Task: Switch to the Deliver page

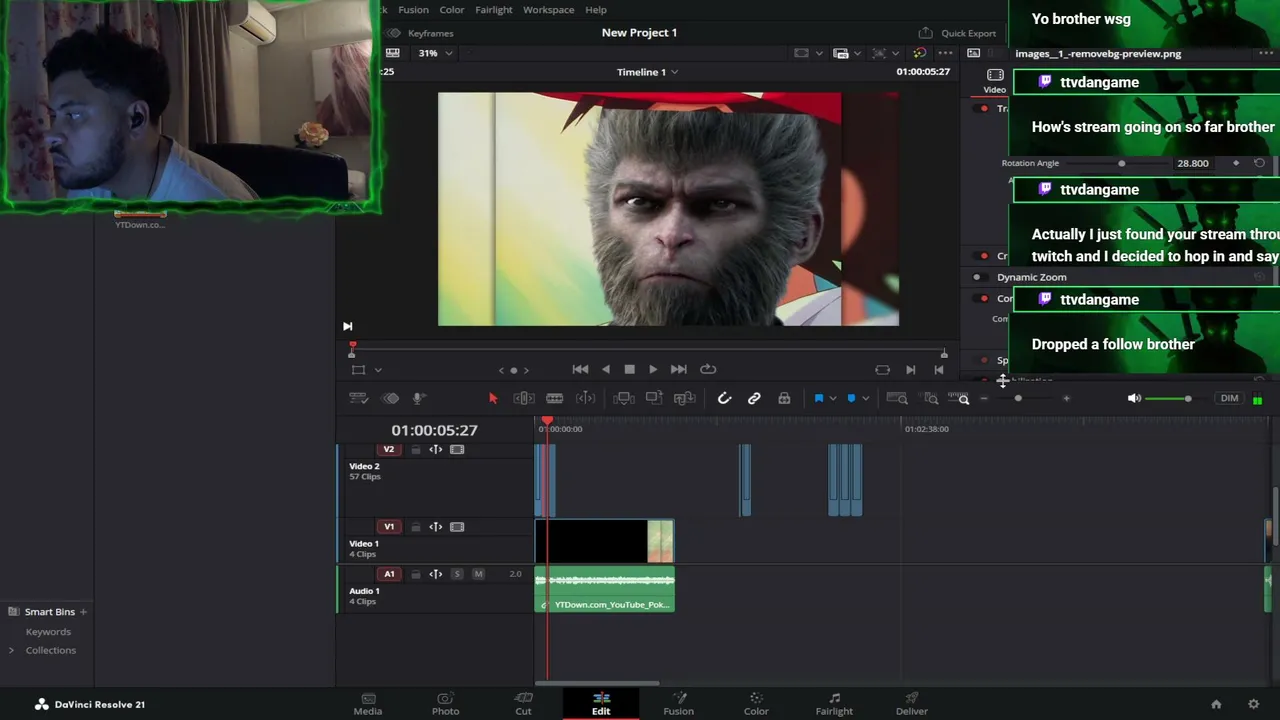Action: [911, 704]
